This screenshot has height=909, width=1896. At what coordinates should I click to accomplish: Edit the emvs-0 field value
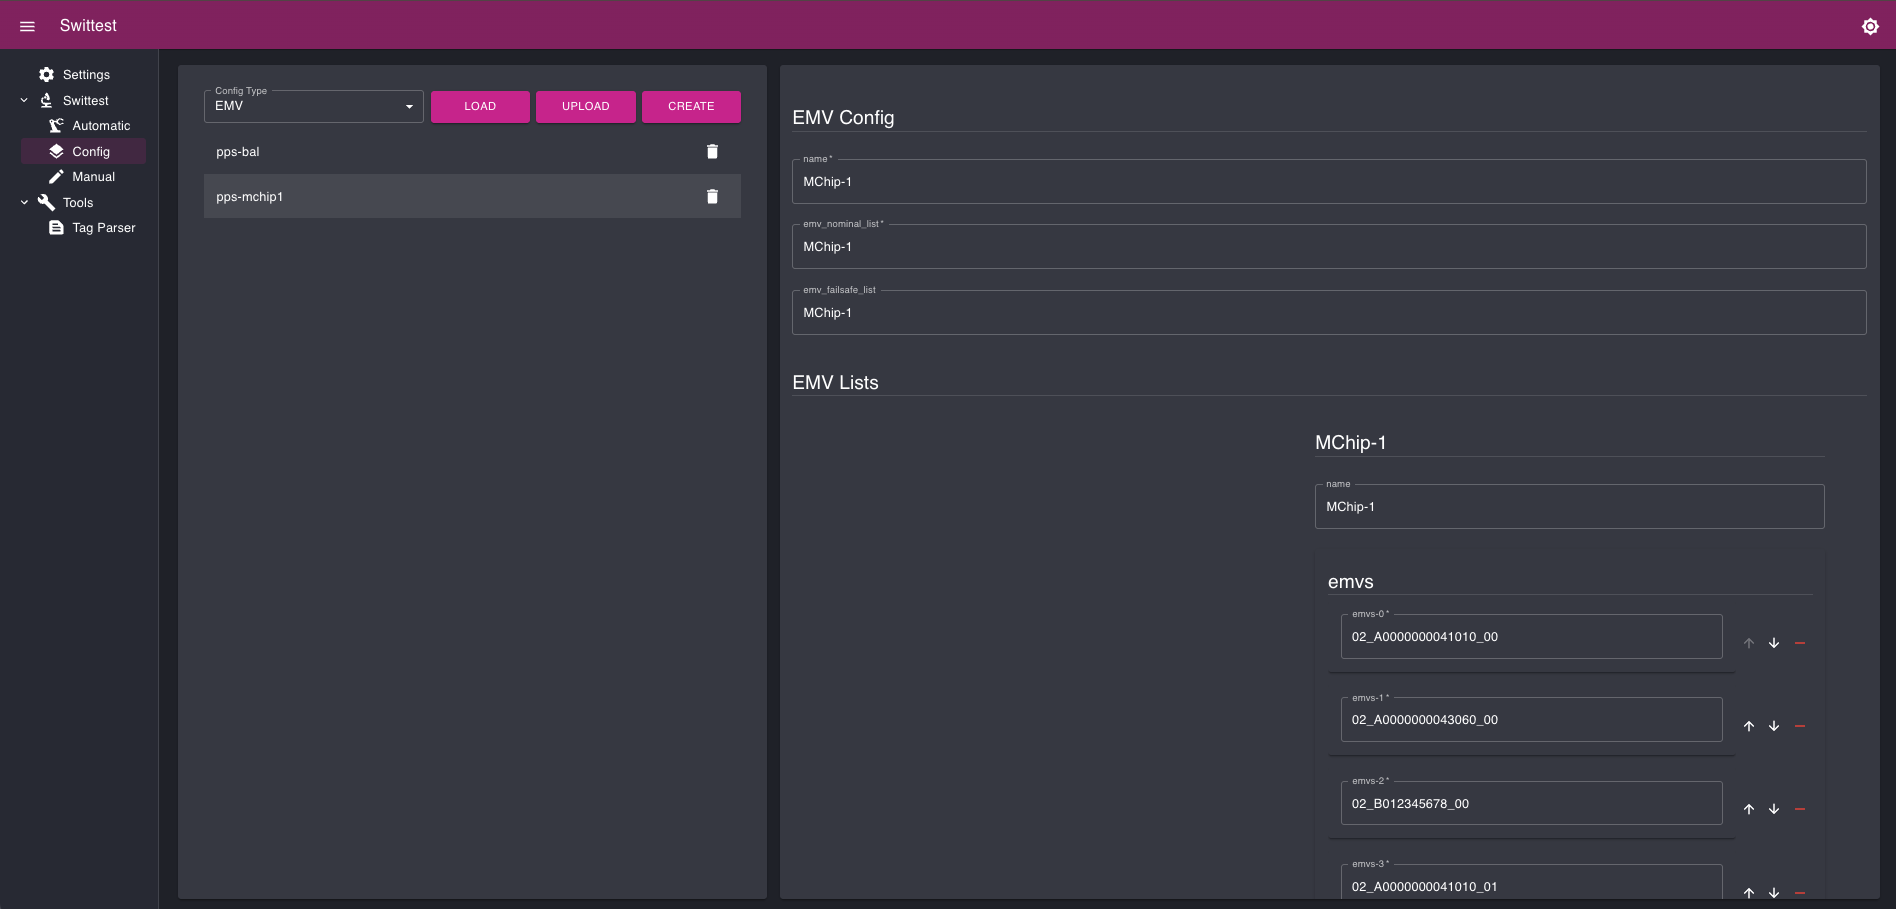click(1531, 637)
